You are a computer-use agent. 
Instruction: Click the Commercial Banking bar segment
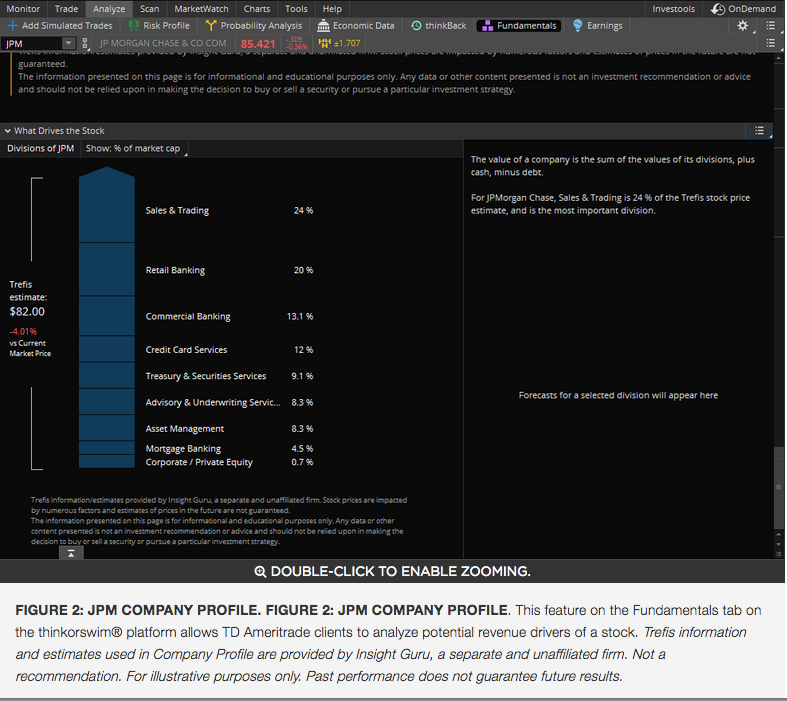point(106,316)
